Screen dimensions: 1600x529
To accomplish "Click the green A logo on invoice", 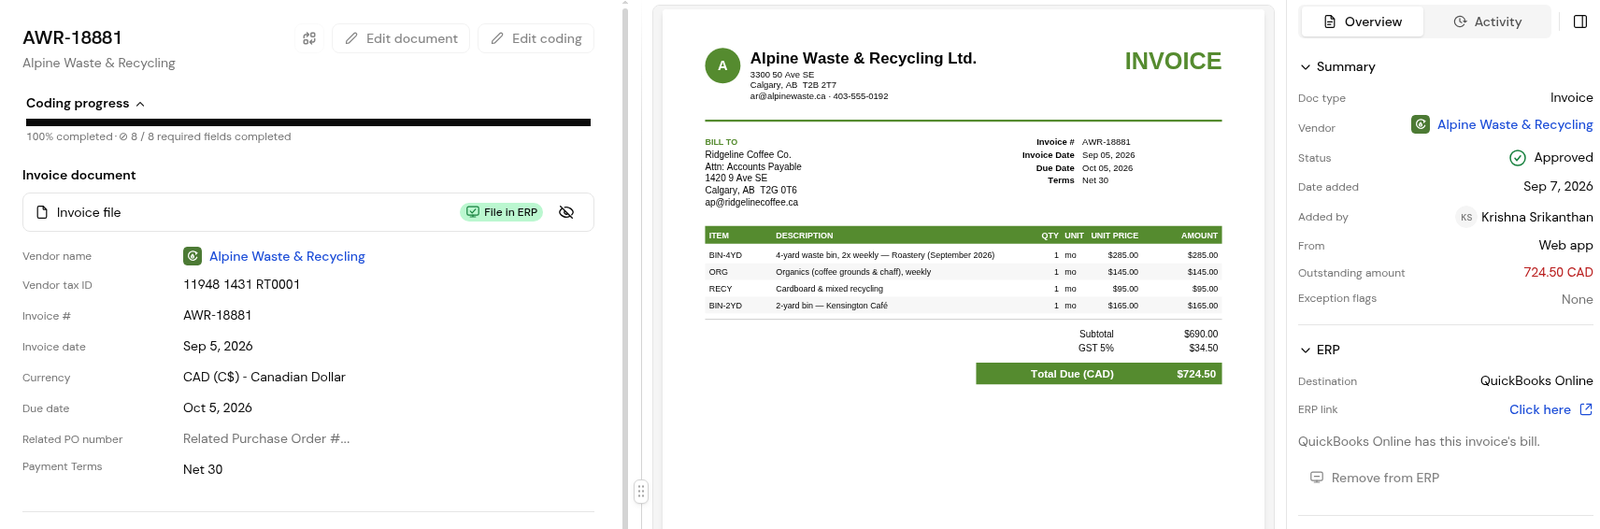I will tap(722, 66).
